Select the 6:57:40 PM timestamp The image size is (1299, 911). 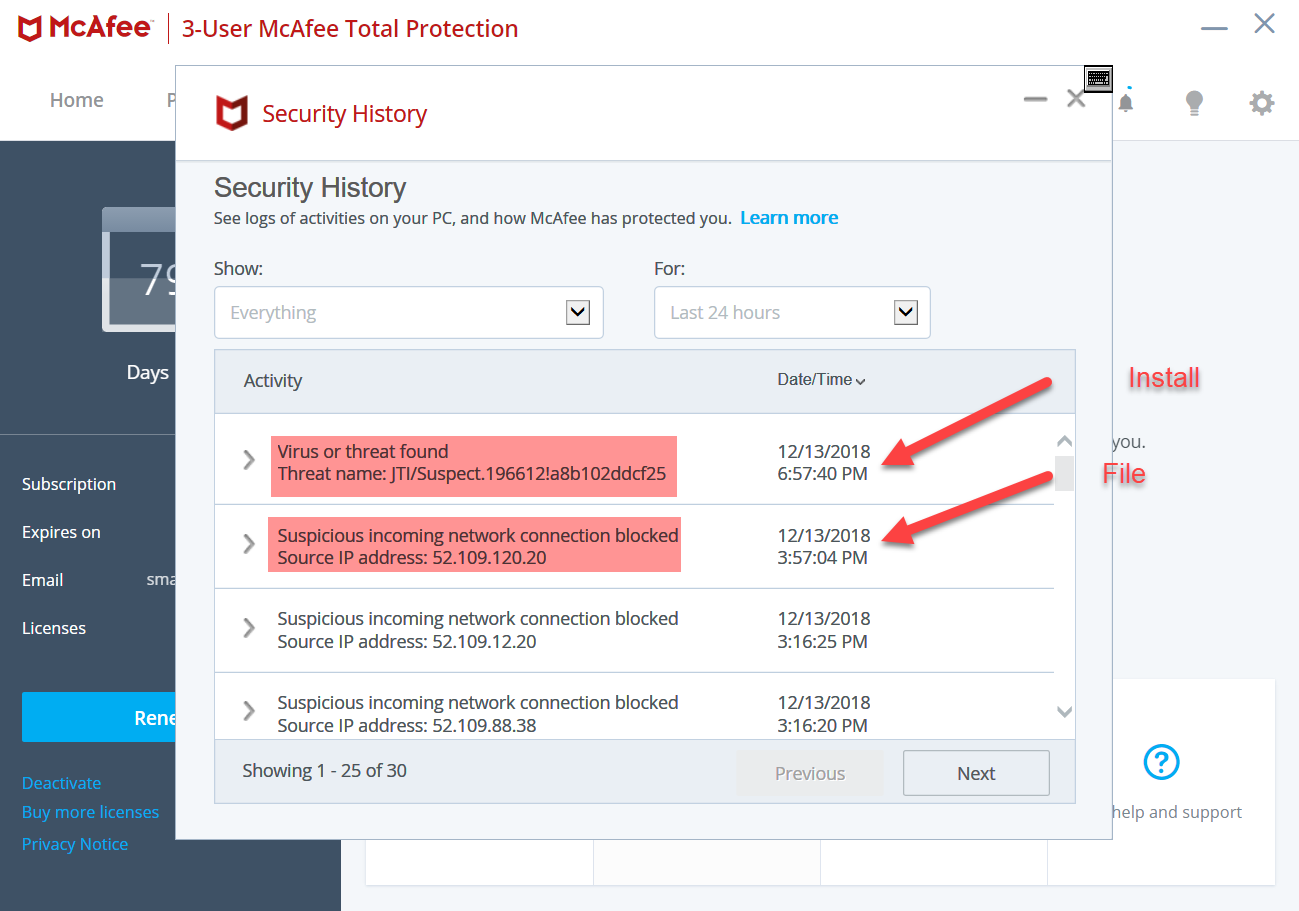coord(822,474)
